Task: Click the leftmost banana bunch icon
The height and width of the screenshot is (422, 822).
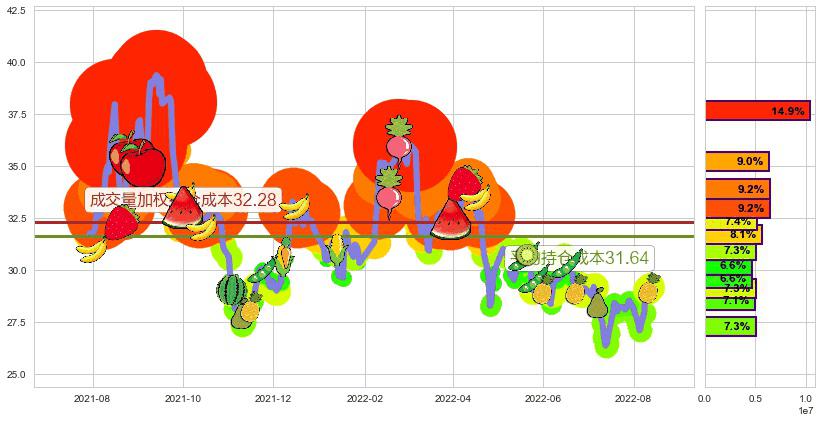Action: point(92,249)
